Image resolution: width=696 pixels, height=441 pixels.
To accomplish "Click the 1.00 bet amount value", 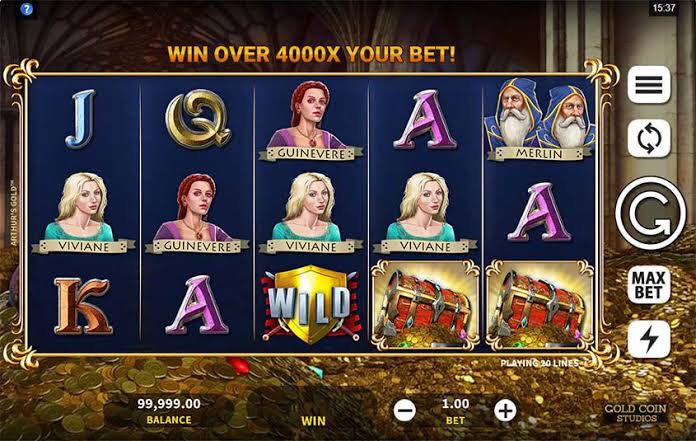I will [x=455, y=404].
